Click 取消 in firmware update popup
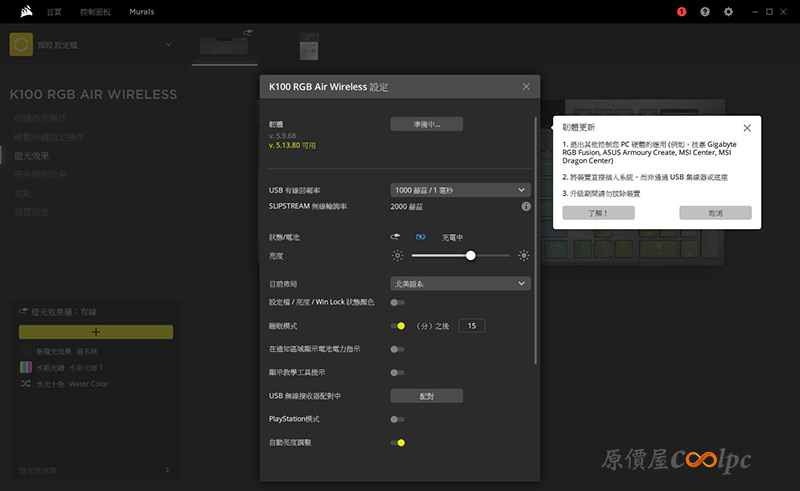The image size is (800, 491). click(715, 213)
